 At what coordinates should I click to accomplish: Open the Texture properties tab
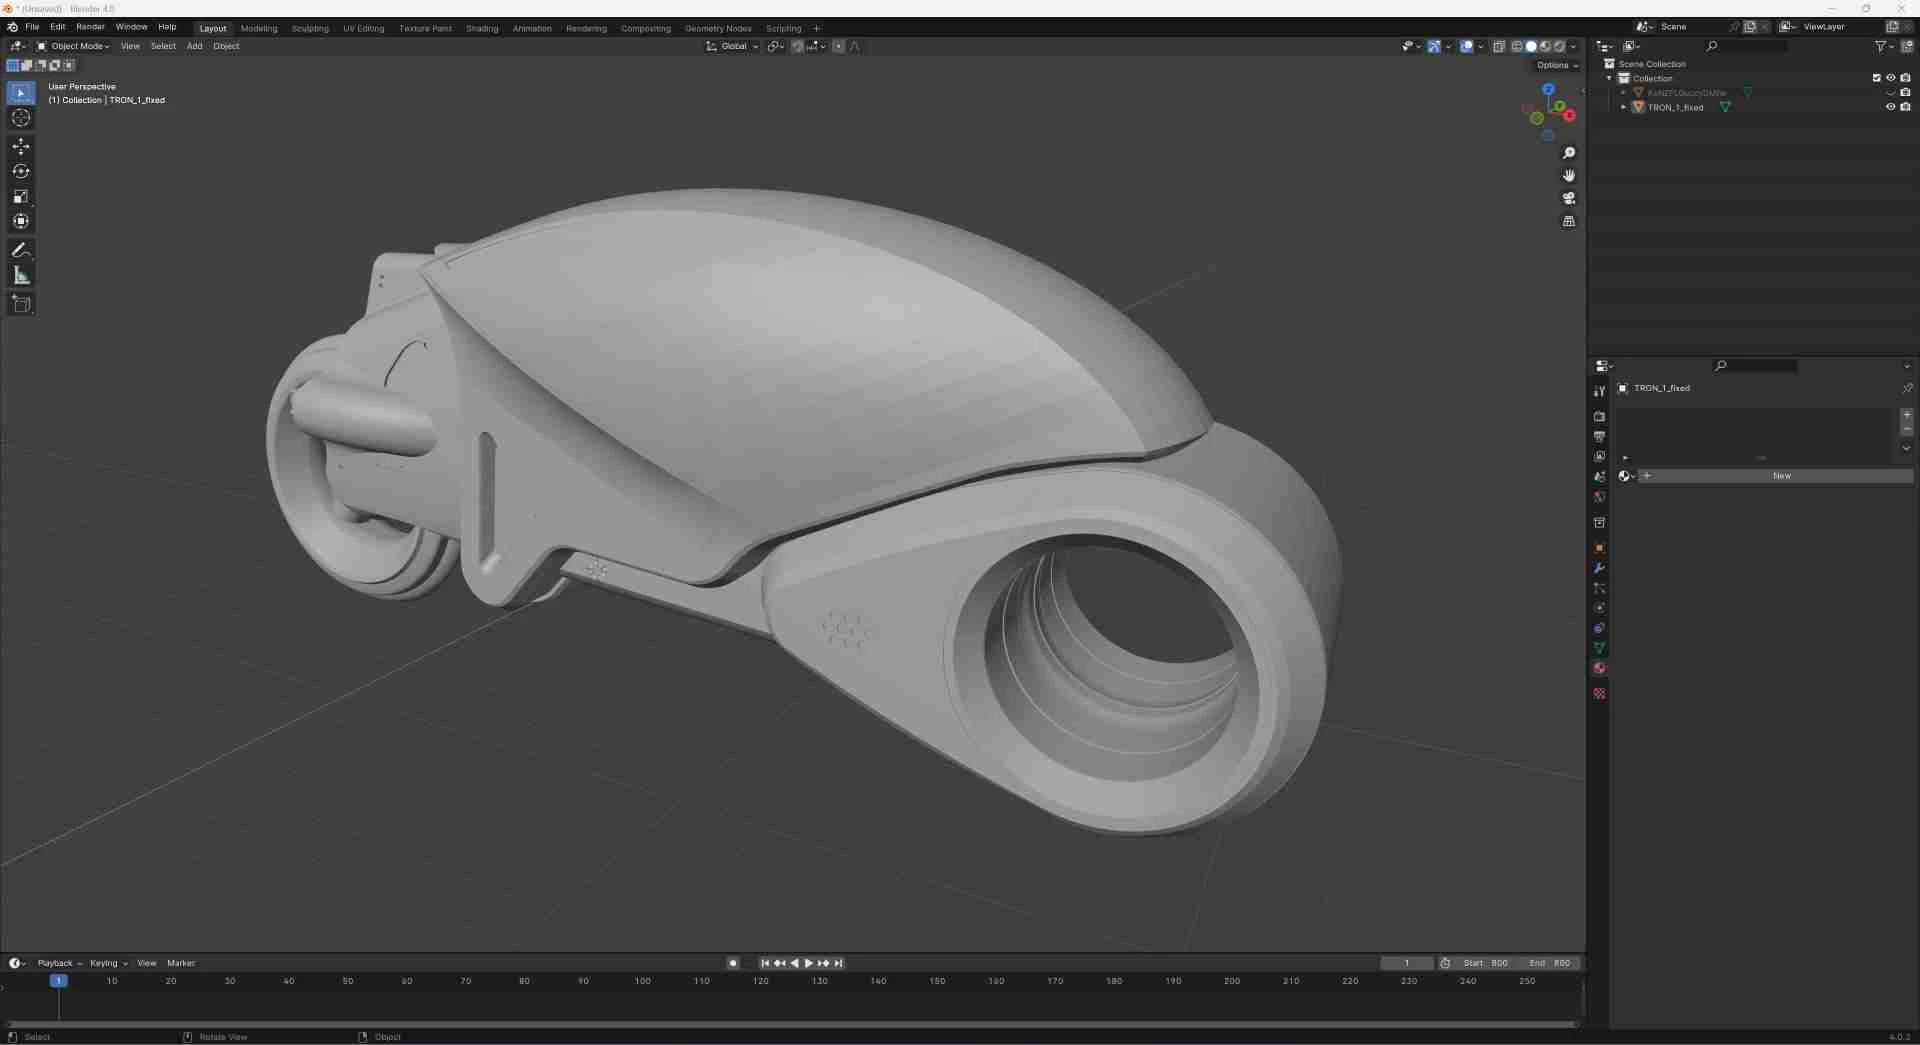pos(1599,693)
